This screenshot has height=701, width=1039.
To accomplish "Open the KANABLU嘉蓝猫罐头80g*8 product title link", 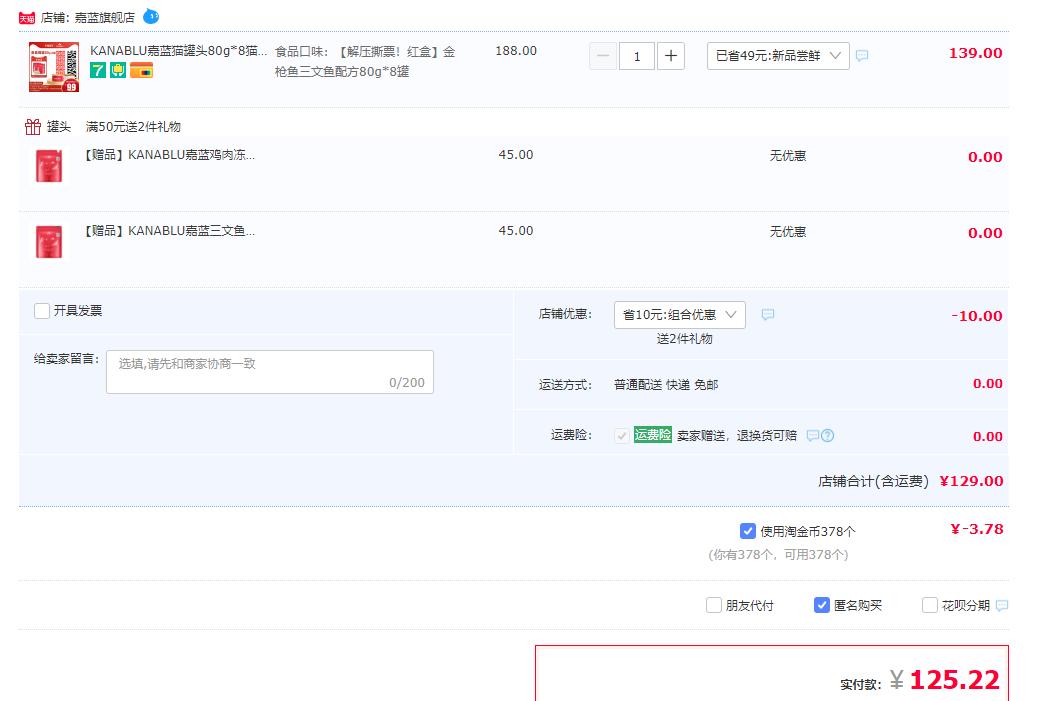I will [x=179, y=50].
